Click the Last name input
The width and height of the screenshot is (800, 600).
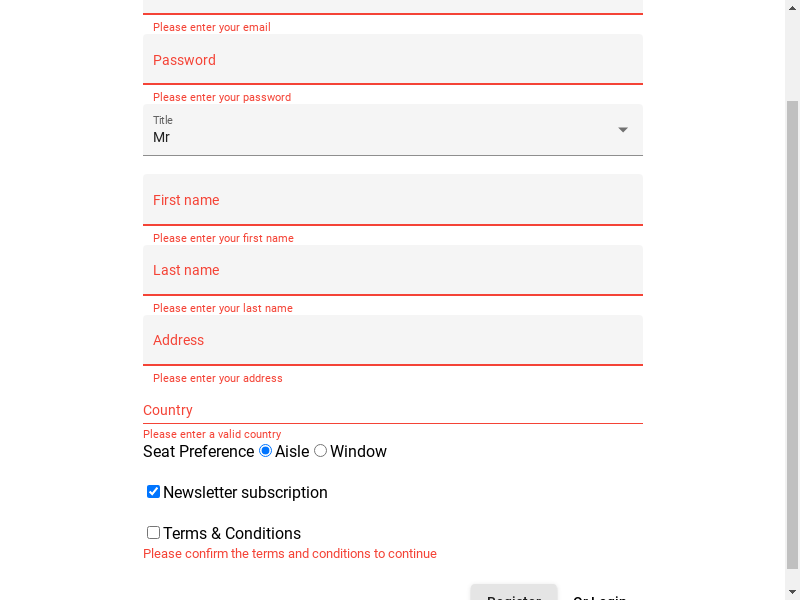[392, 270]
